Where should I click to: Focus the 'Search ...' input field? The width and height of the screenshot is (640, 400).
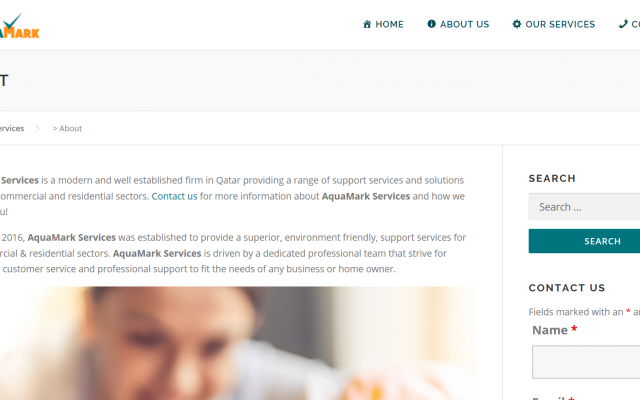(584, 207)
